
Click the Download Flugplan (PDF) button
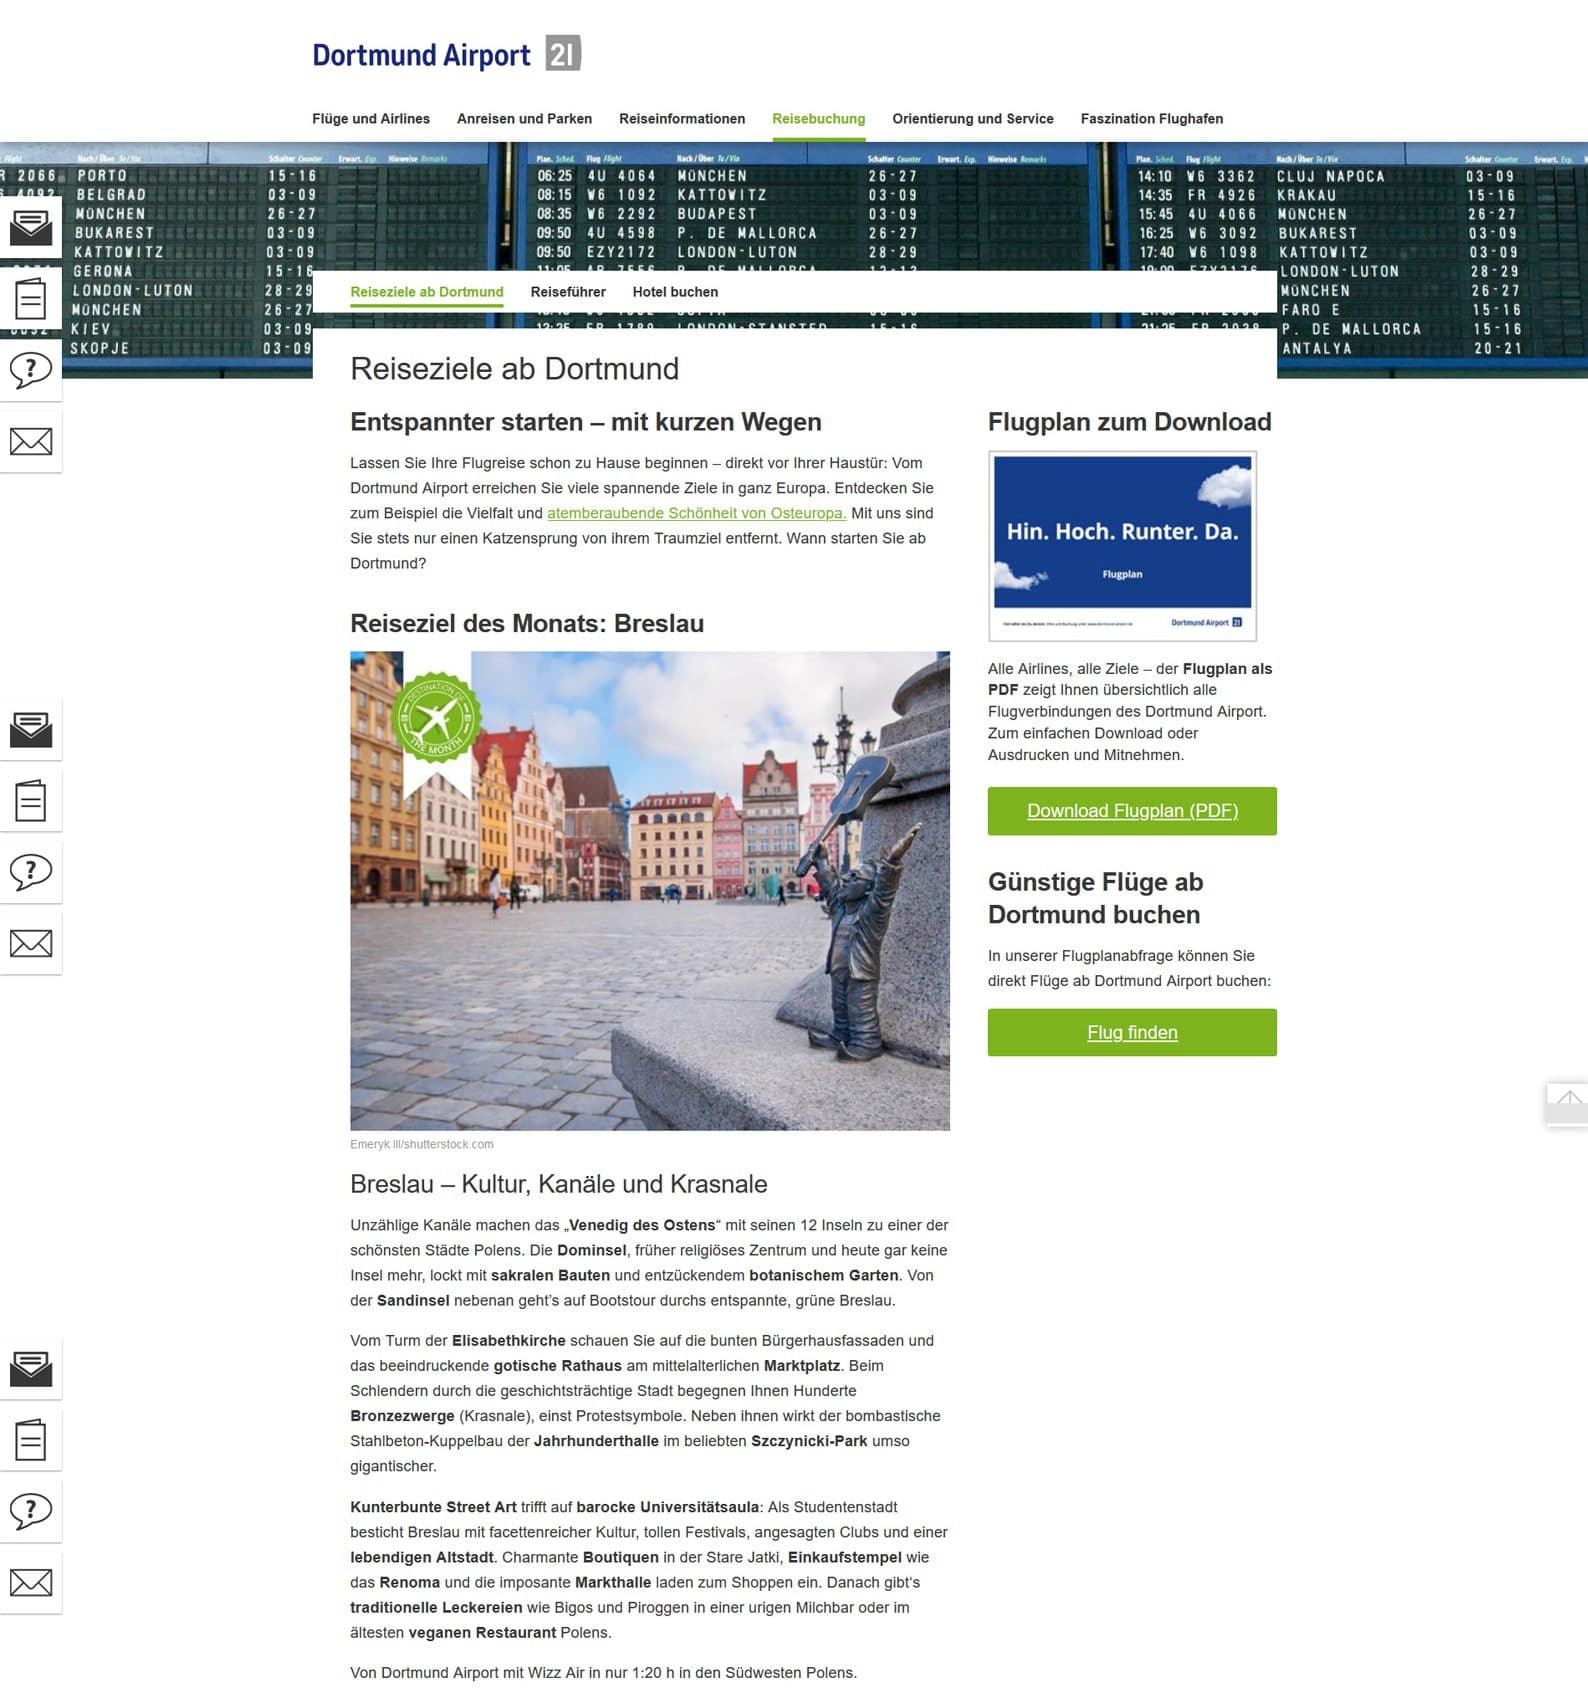coord(1132,811)
